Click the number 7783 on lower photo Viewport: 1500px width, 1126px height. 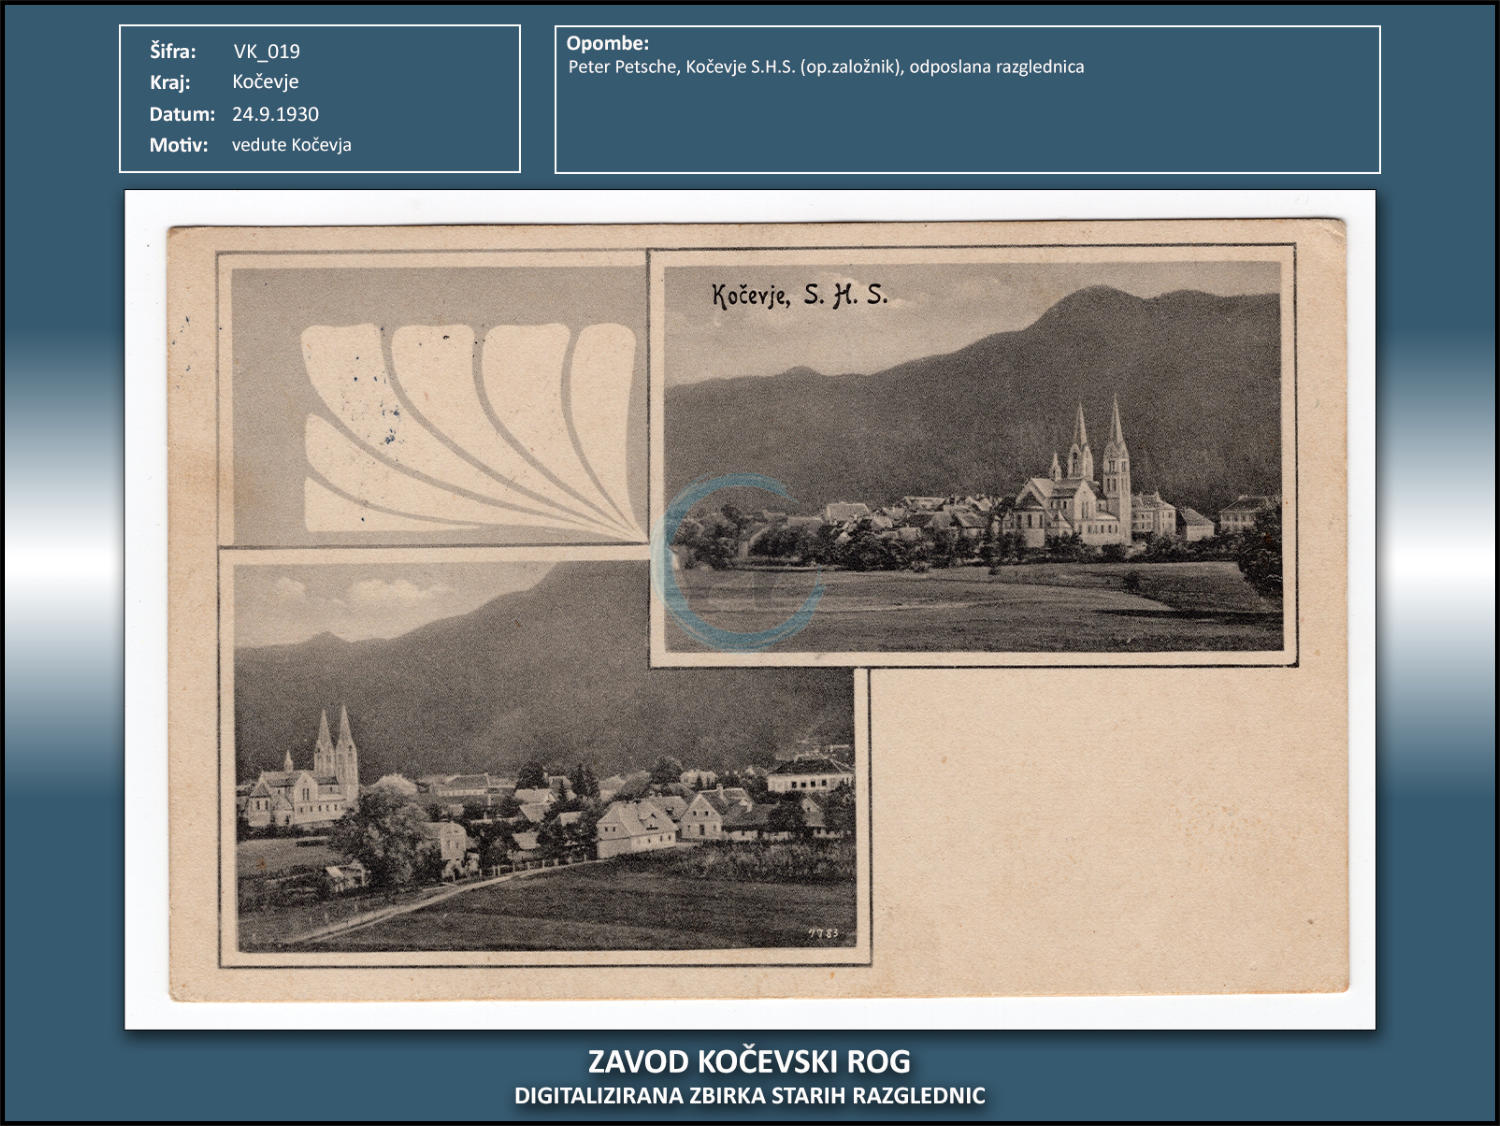(823, 934)
